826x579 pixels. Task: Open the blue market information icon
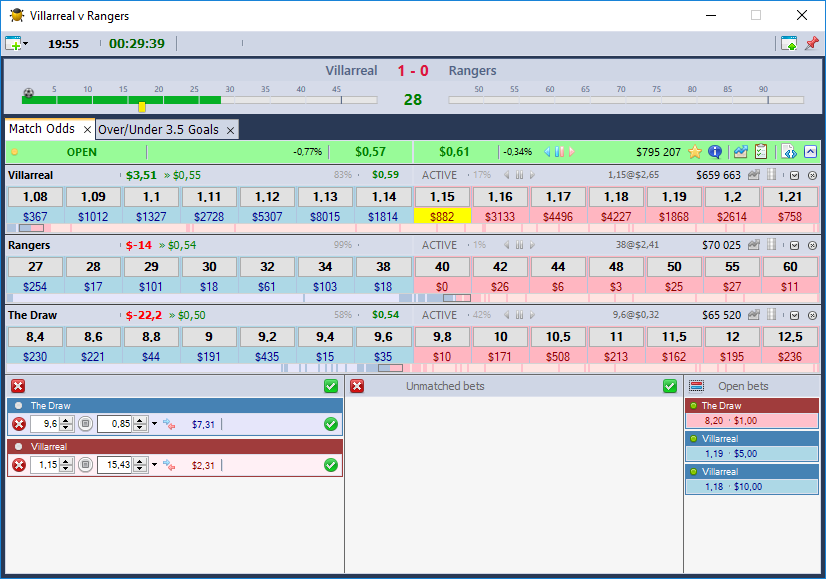[x=715, y=152]
